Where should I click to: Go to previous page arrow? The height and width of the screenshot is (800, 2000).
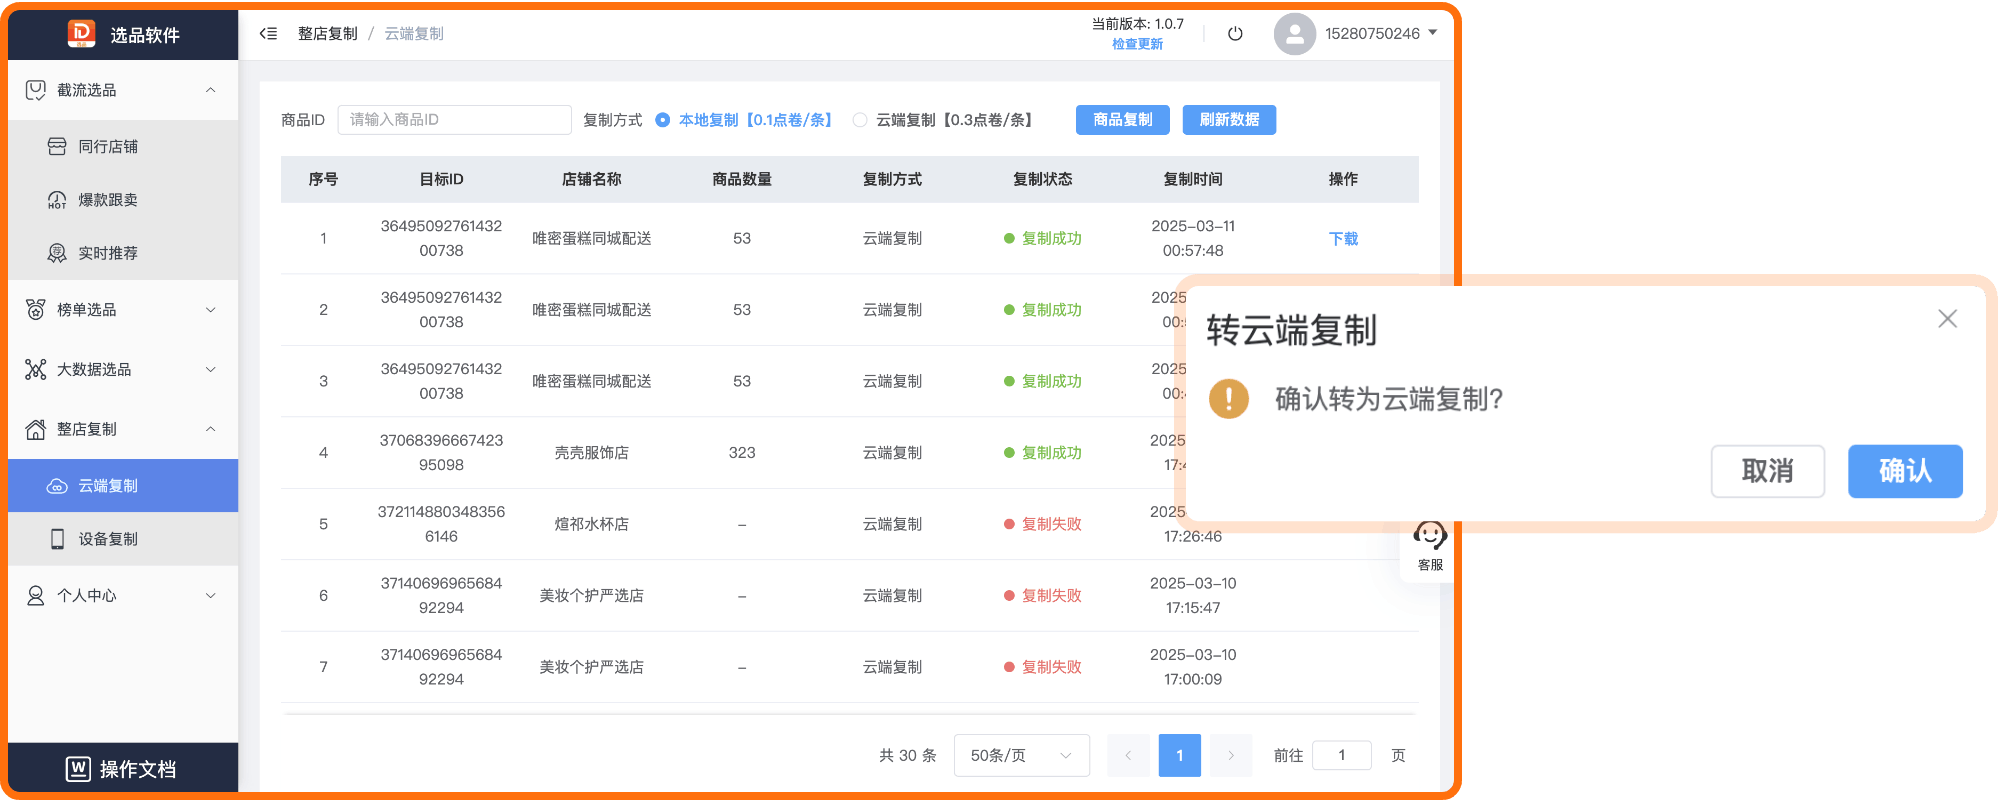[1128, 755]
